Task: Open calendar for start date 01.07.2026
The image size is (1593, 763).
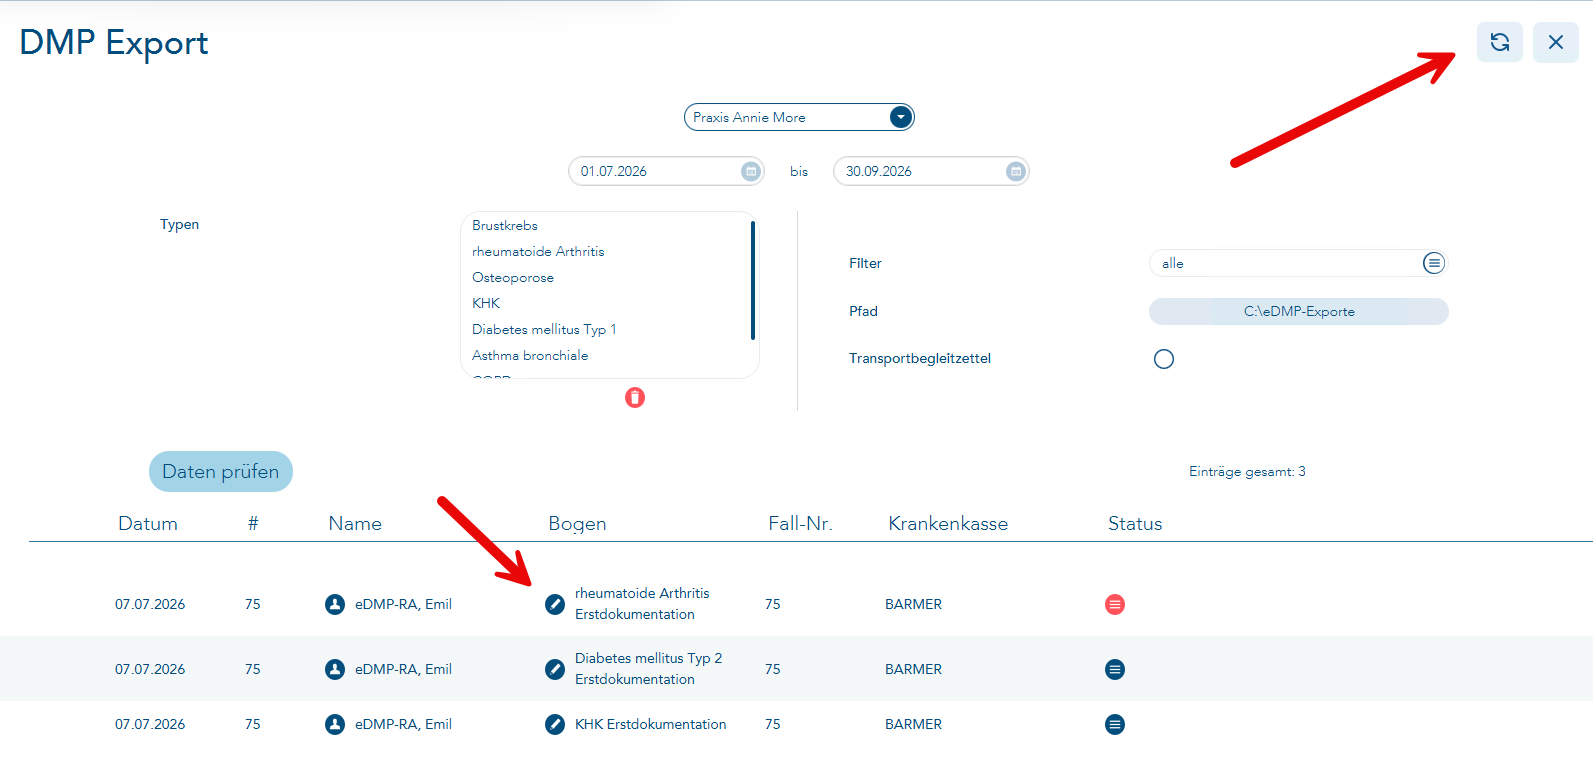Action: click(x=751, y=171)
